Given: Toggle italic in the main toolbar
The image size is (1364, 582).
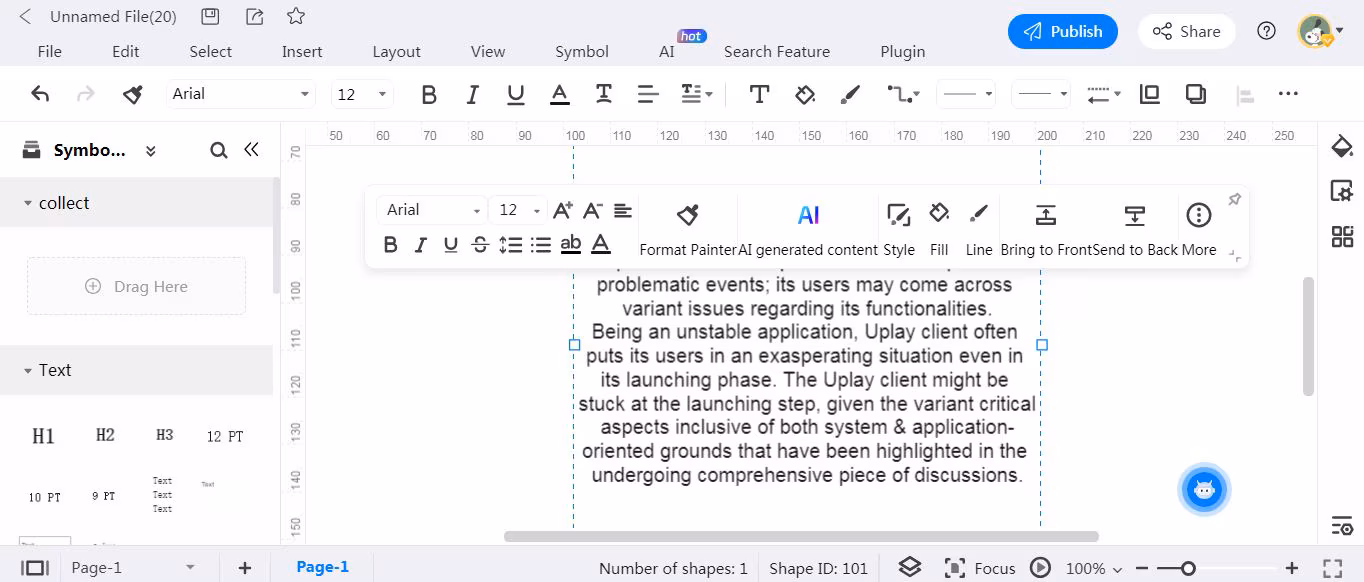Looking at the screenshot, I should tap(473, 94).
